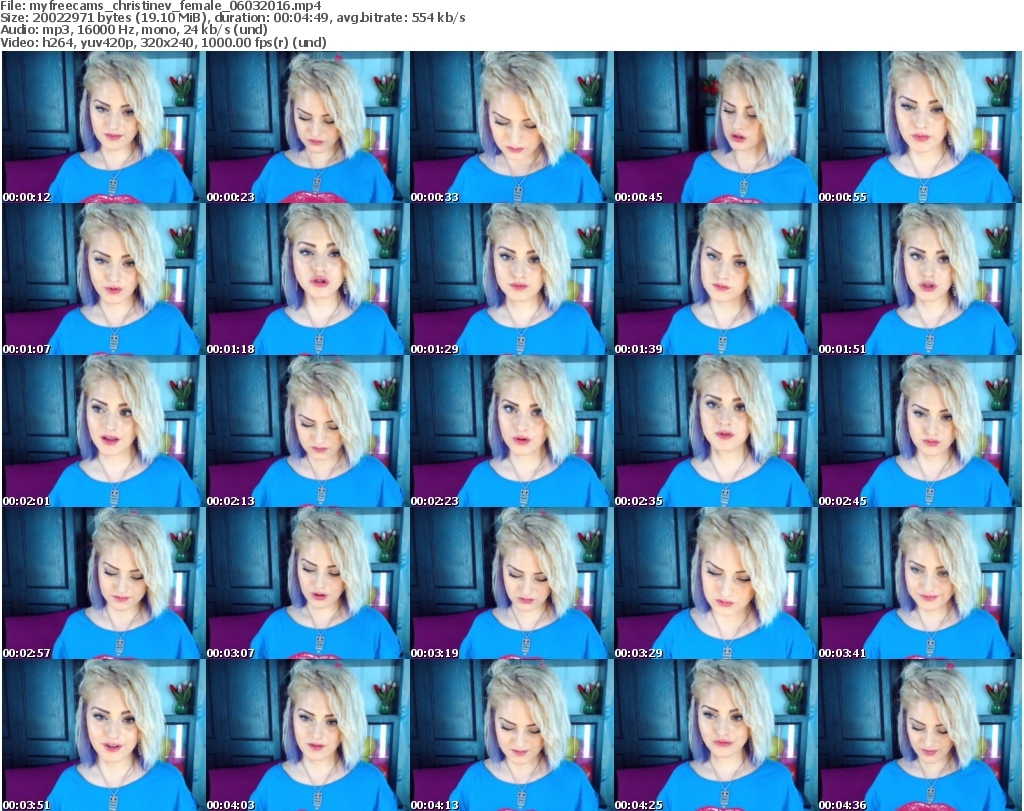Click the frame timestamped 00:03:19
The image size is (1024, 811).
(511, 583)
